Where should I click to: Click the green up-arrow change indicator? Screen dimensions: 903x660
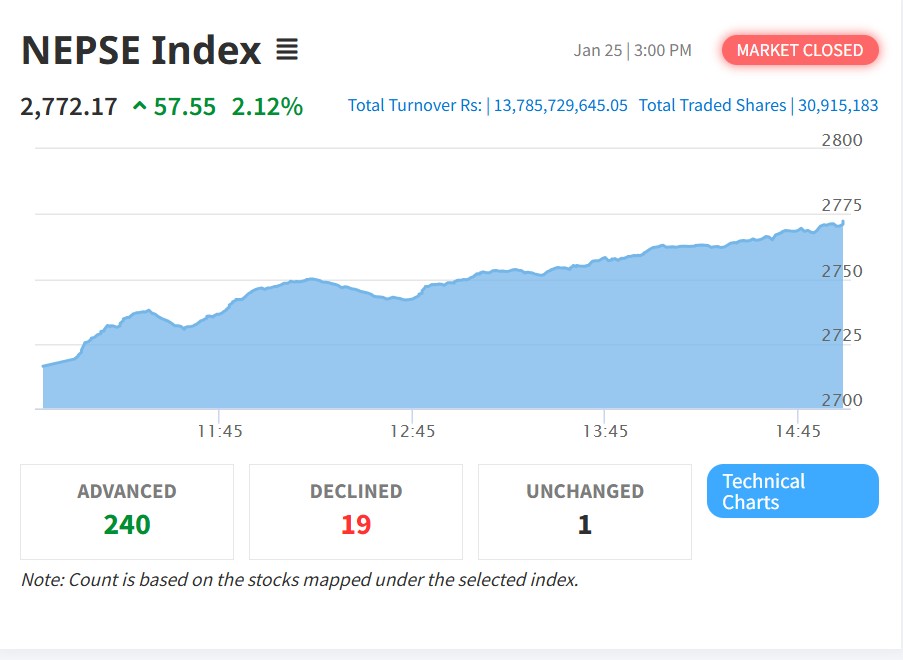(139, 106)
